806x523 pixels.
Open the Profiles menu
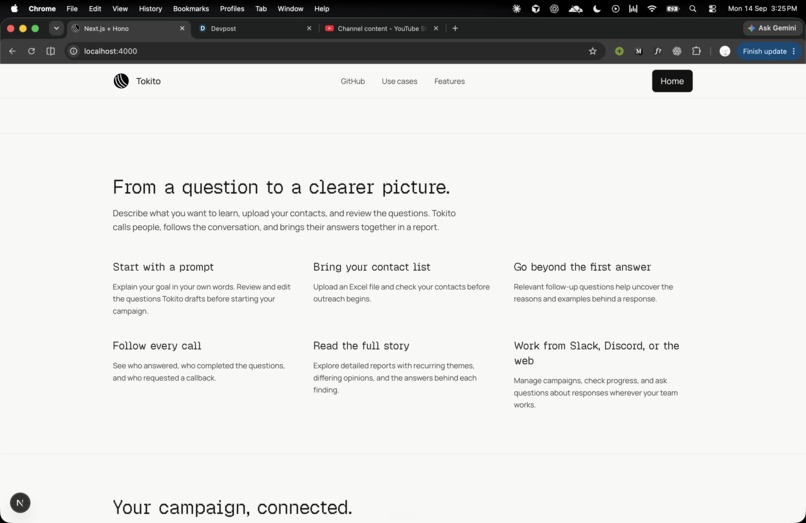point(232,9)
